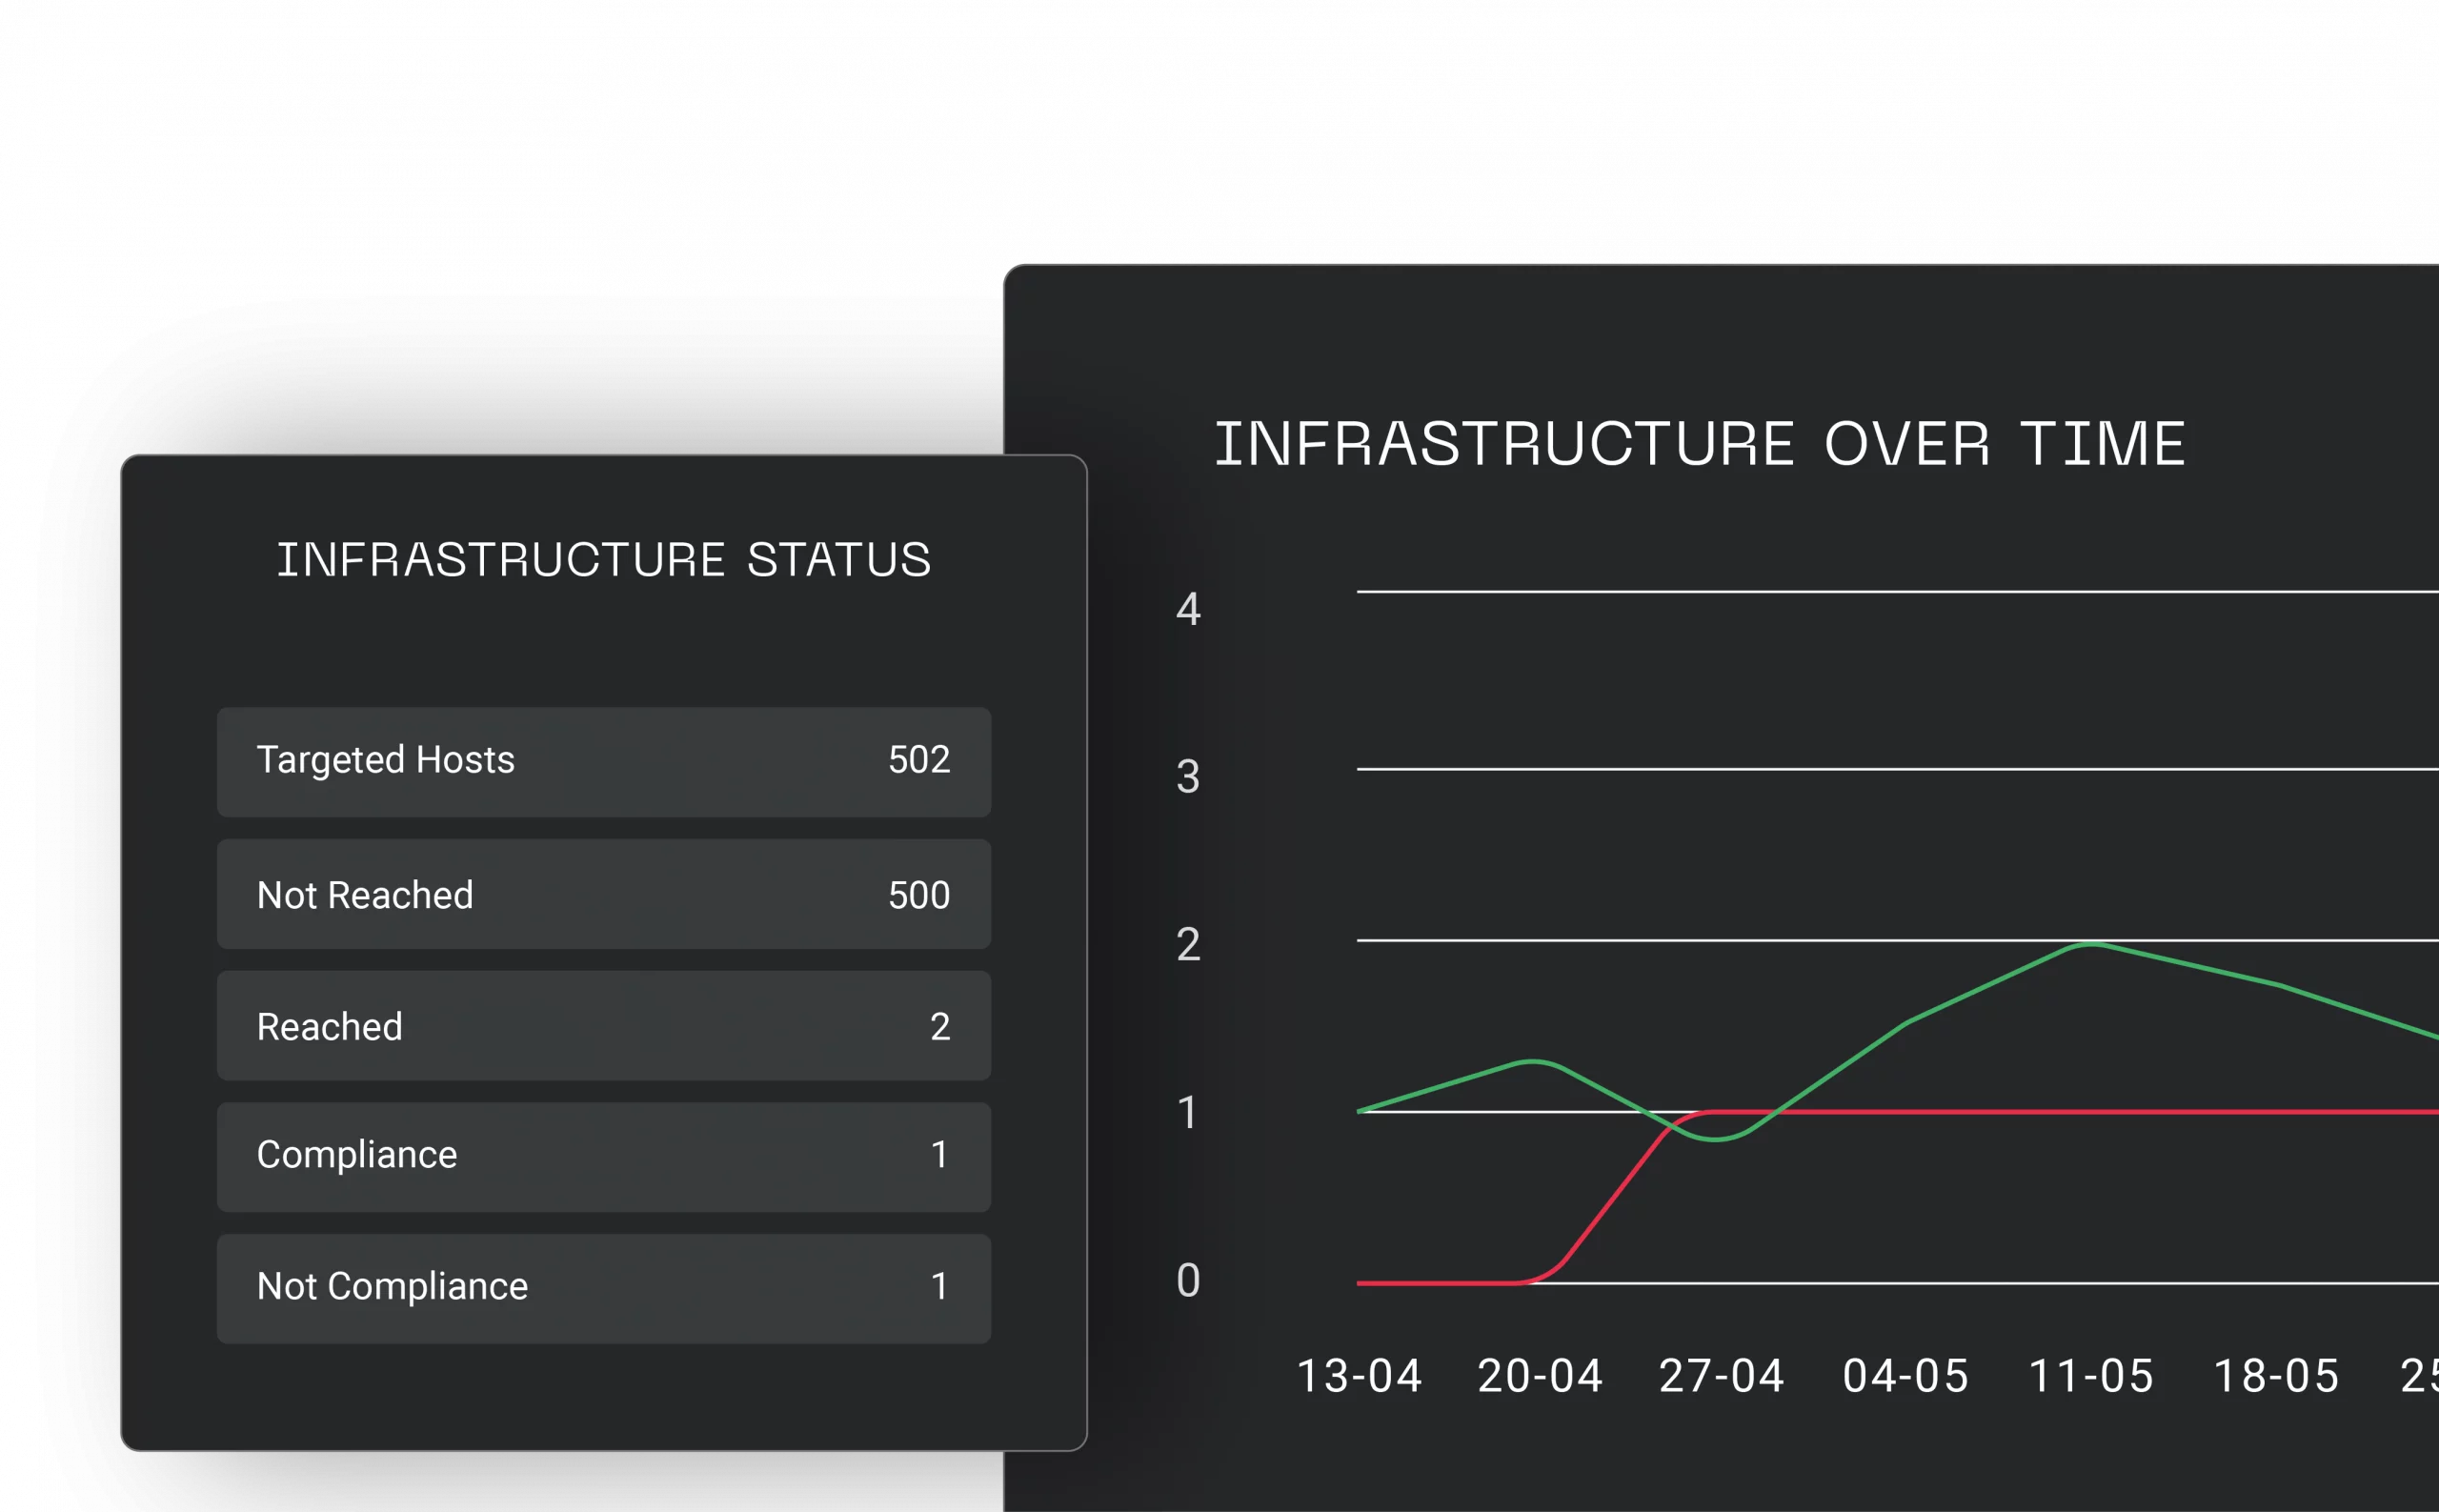This screenshot has width=2439, height=1512.
Task: Click the y-axis label 0
Action: [x=1188, y=1281]
